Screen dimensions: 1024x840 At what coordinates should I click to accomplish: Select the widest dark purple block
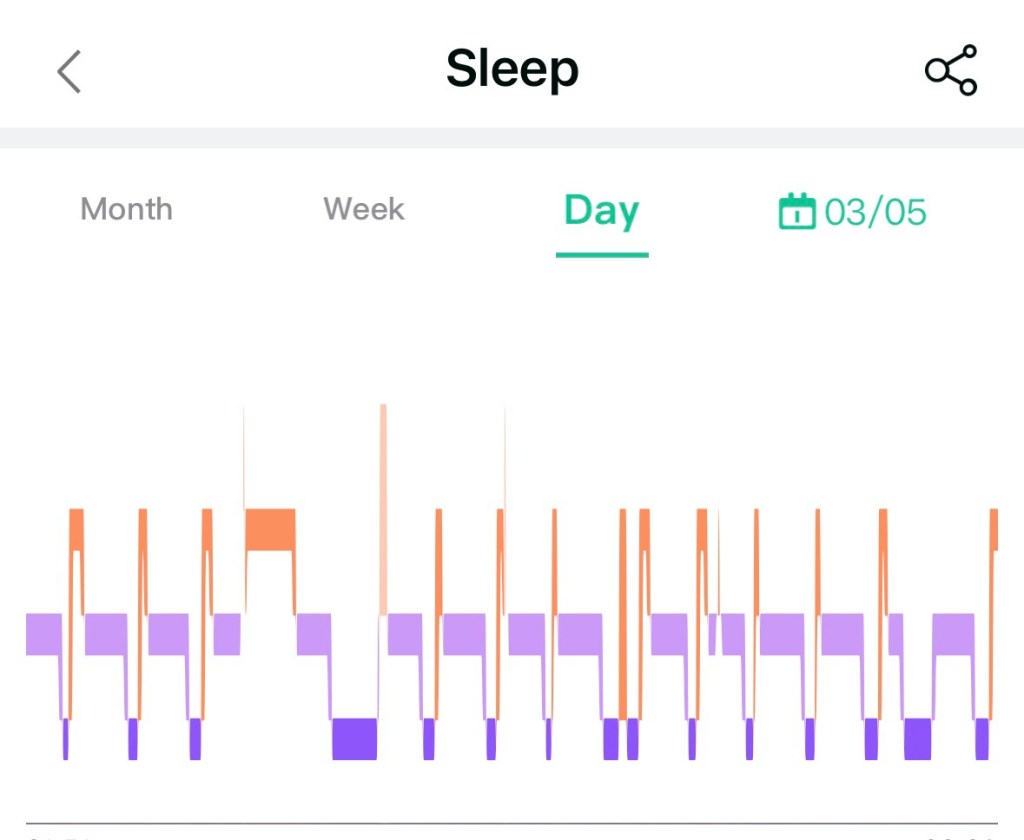[354, 738]
